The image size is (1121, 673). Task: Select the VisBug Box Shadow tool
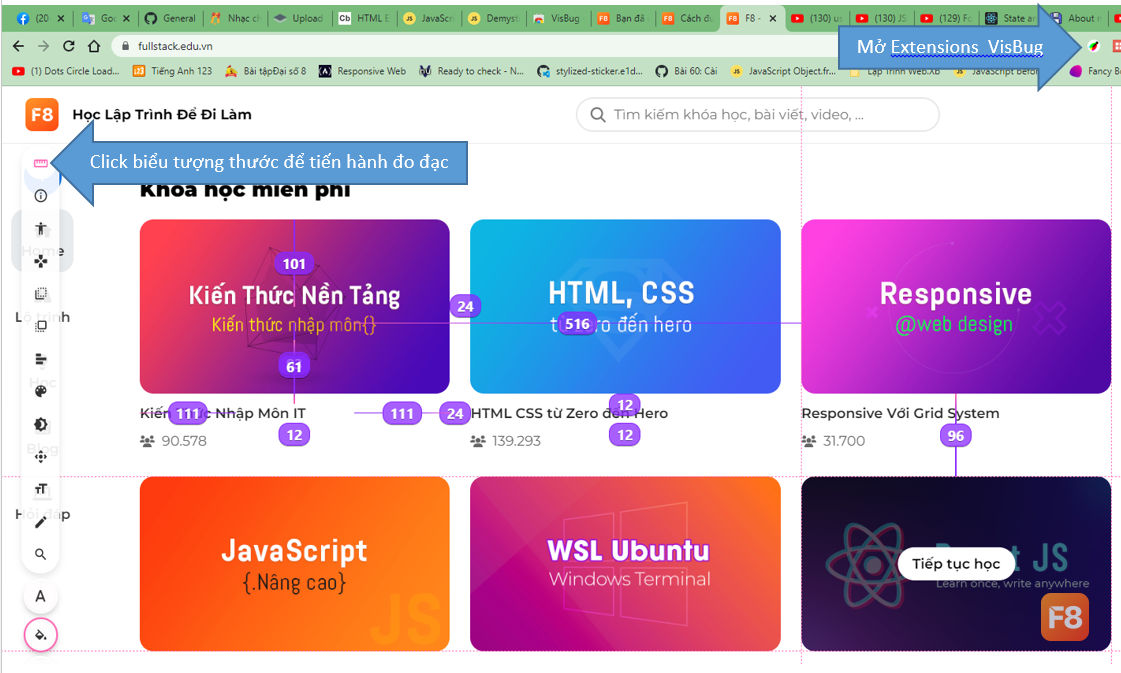coord(41,424)
